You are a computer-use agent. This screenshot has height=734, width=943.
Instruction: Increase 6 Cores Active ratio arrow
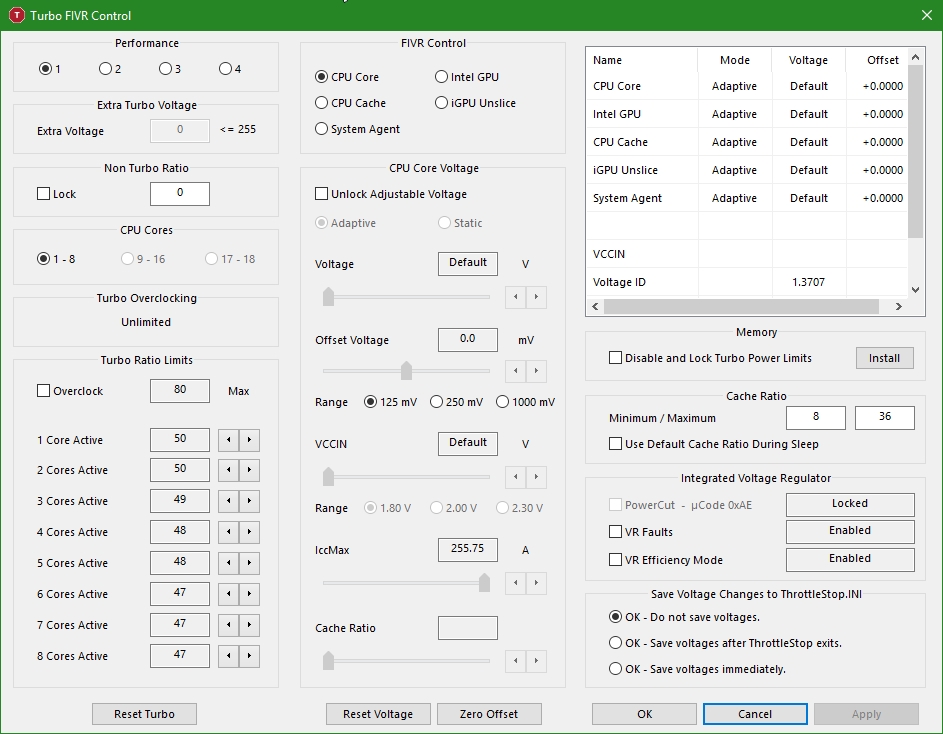click(x=249, y=594)
